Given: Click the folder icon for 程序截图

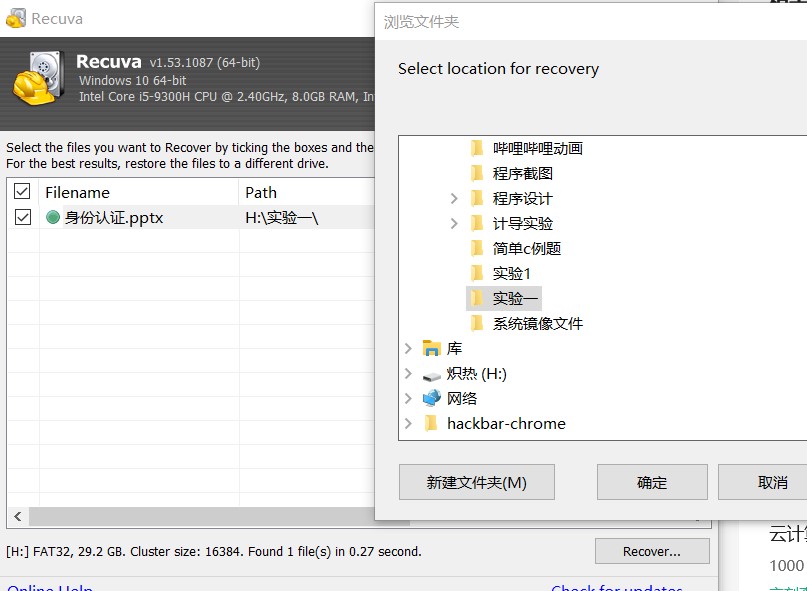Looking at the screenshot, I should (x=477, y=173).
